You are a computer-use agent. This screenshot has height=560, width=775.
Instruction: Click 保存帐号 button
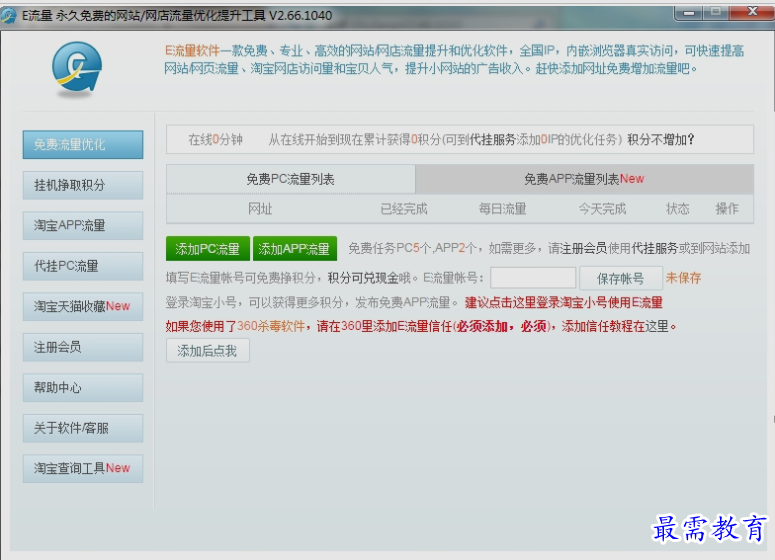click(621, 278)
